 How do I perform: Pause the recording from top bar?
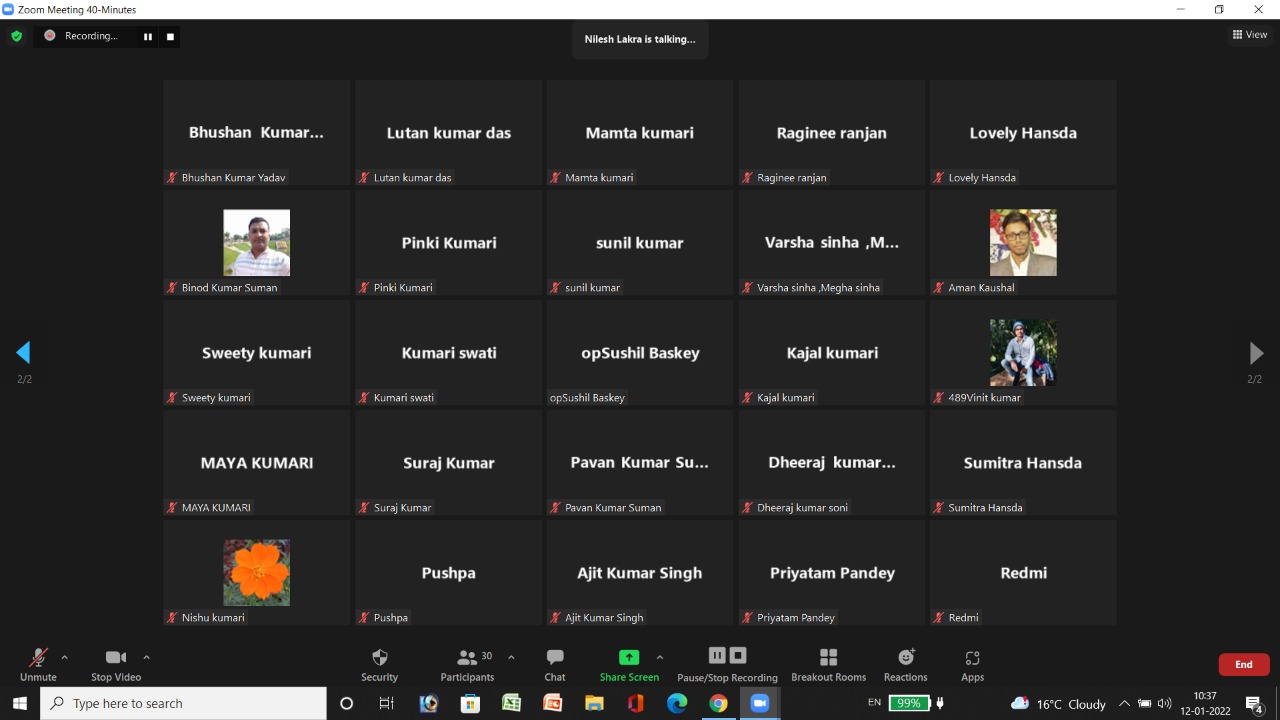point(148,36)
